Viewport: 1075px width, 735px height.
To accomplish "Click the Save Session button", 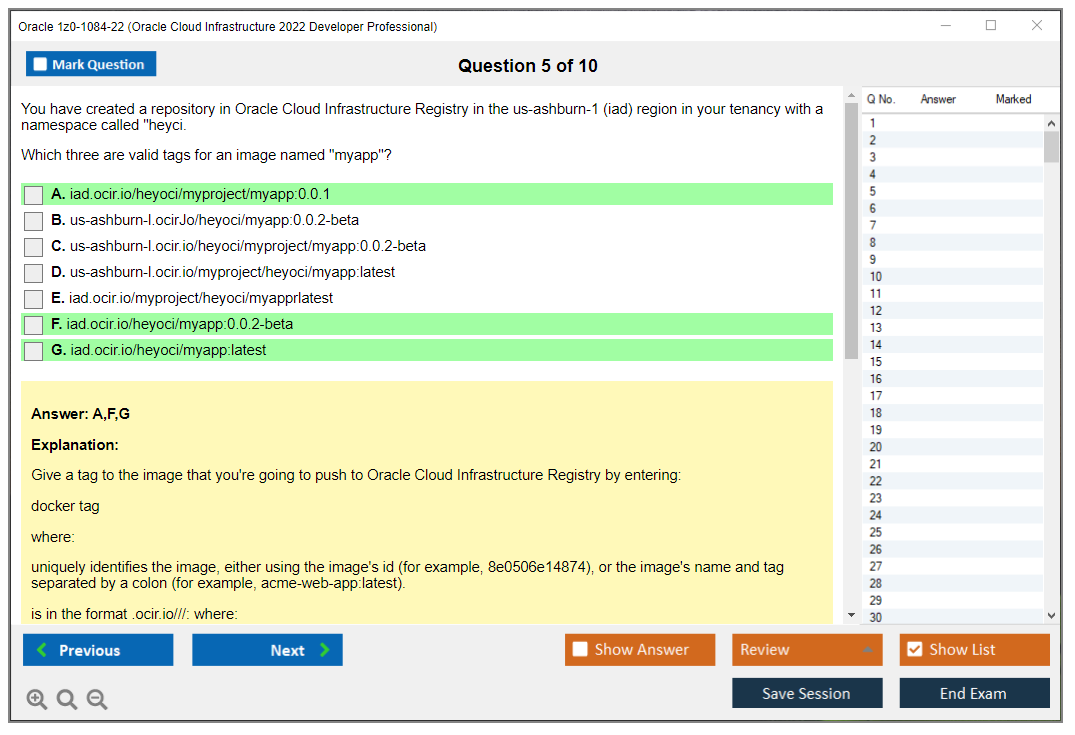I will point(807,693).
